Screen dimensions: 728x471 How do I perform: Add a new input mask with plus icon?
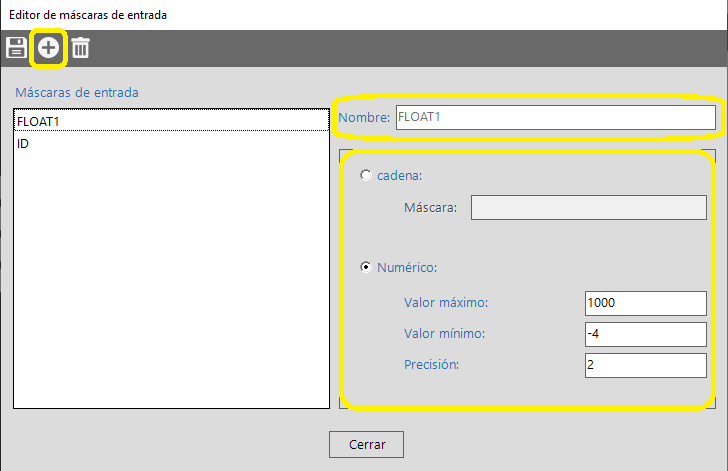point(48,47)
